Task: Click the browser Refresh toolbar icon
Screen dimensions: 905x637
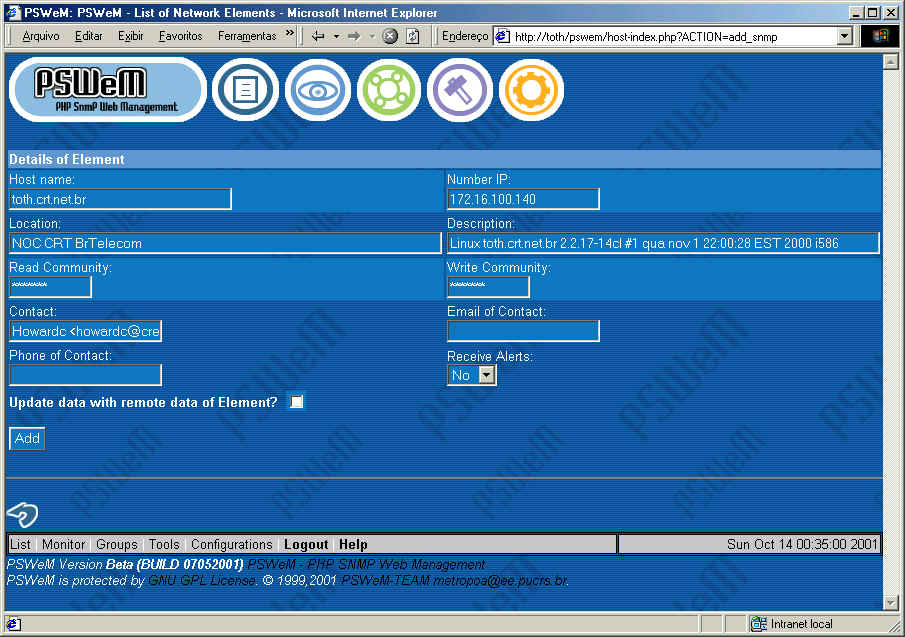Action: click(x=413, y=36)
